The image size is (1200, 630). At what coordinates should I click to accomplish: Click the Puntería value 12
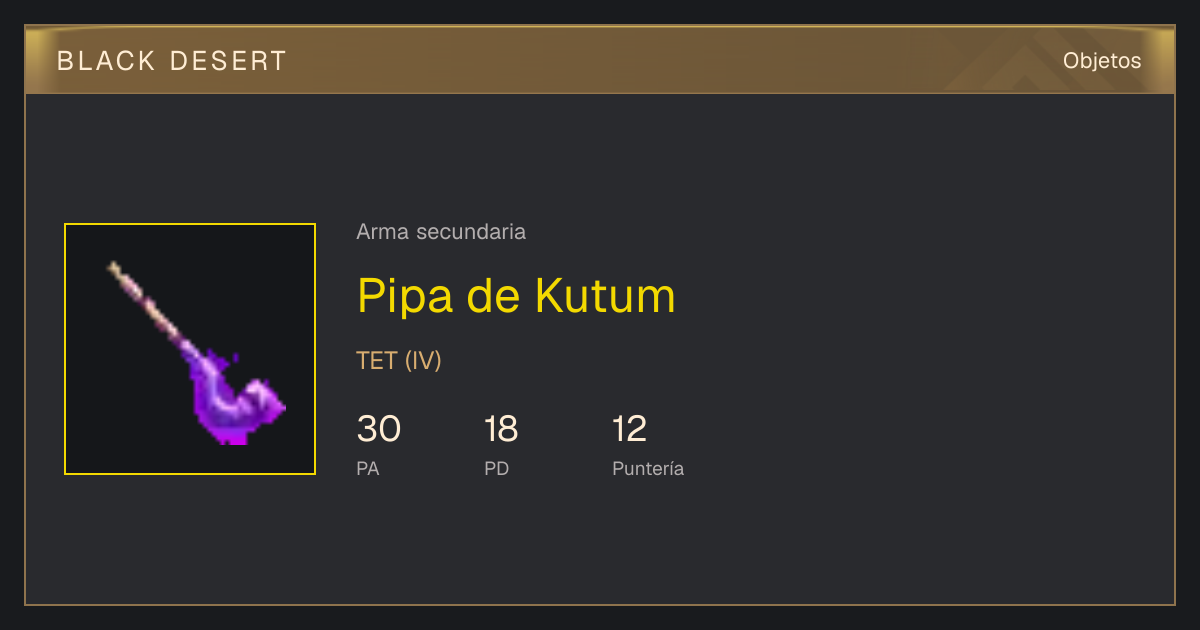click(x=630, y=429)
